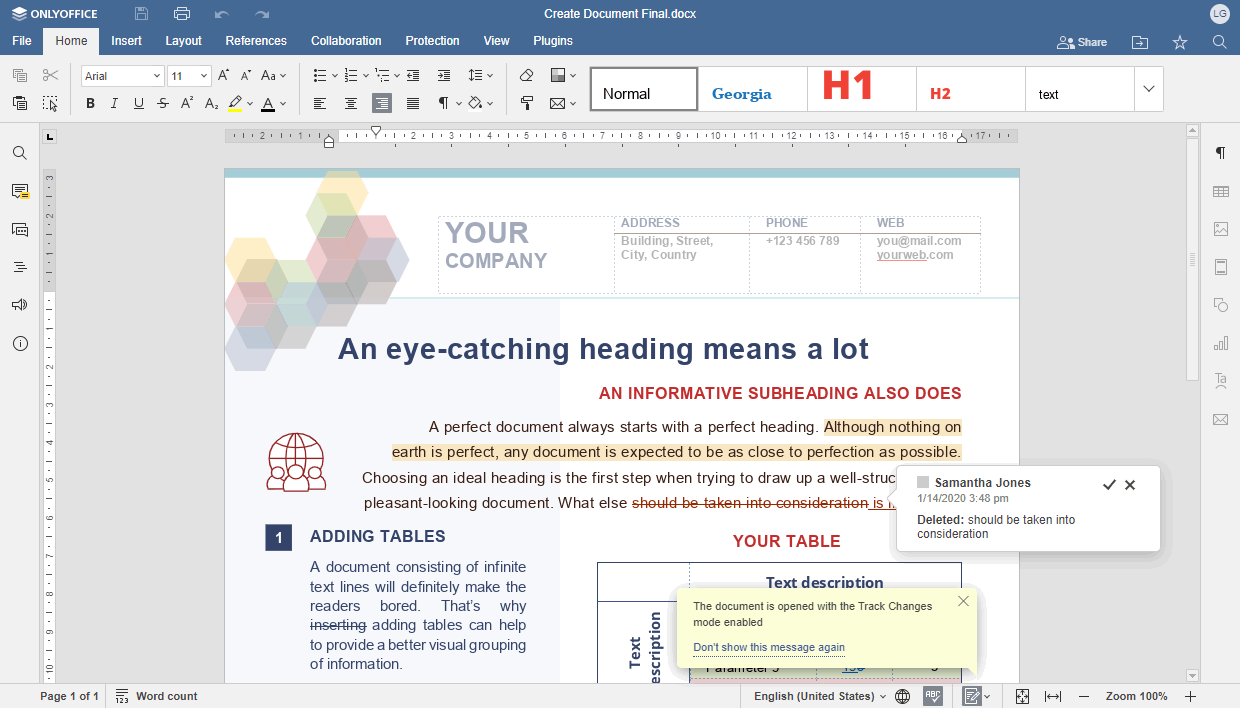Click the Copy style paint roller icon
This screenshot has width=1240, height=708.
(527, 103)
